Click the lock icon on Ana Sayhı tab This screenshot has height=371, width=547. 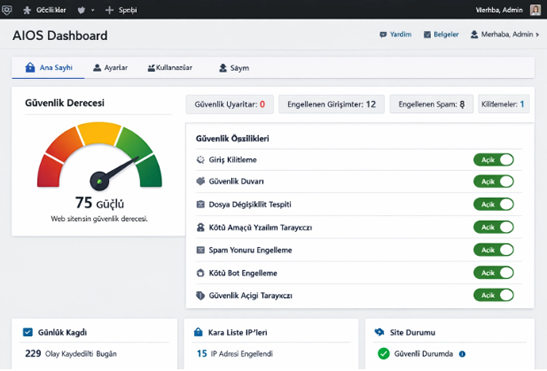click(x=30, y=67)
